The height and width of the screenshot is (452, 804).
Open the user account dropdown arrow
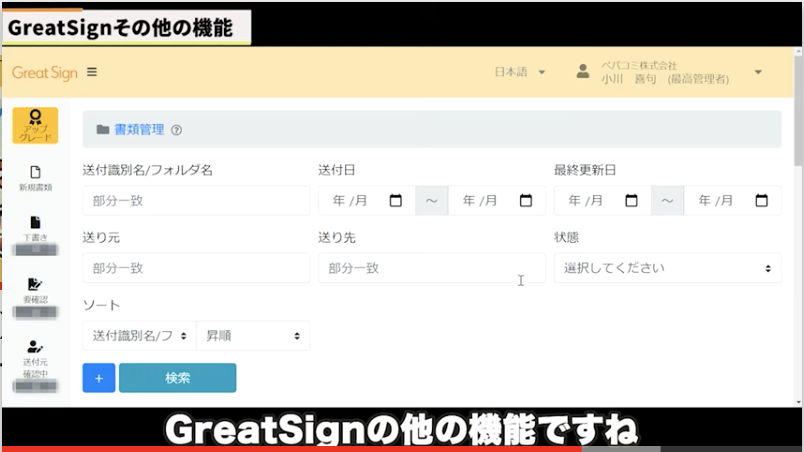point(758,72)
